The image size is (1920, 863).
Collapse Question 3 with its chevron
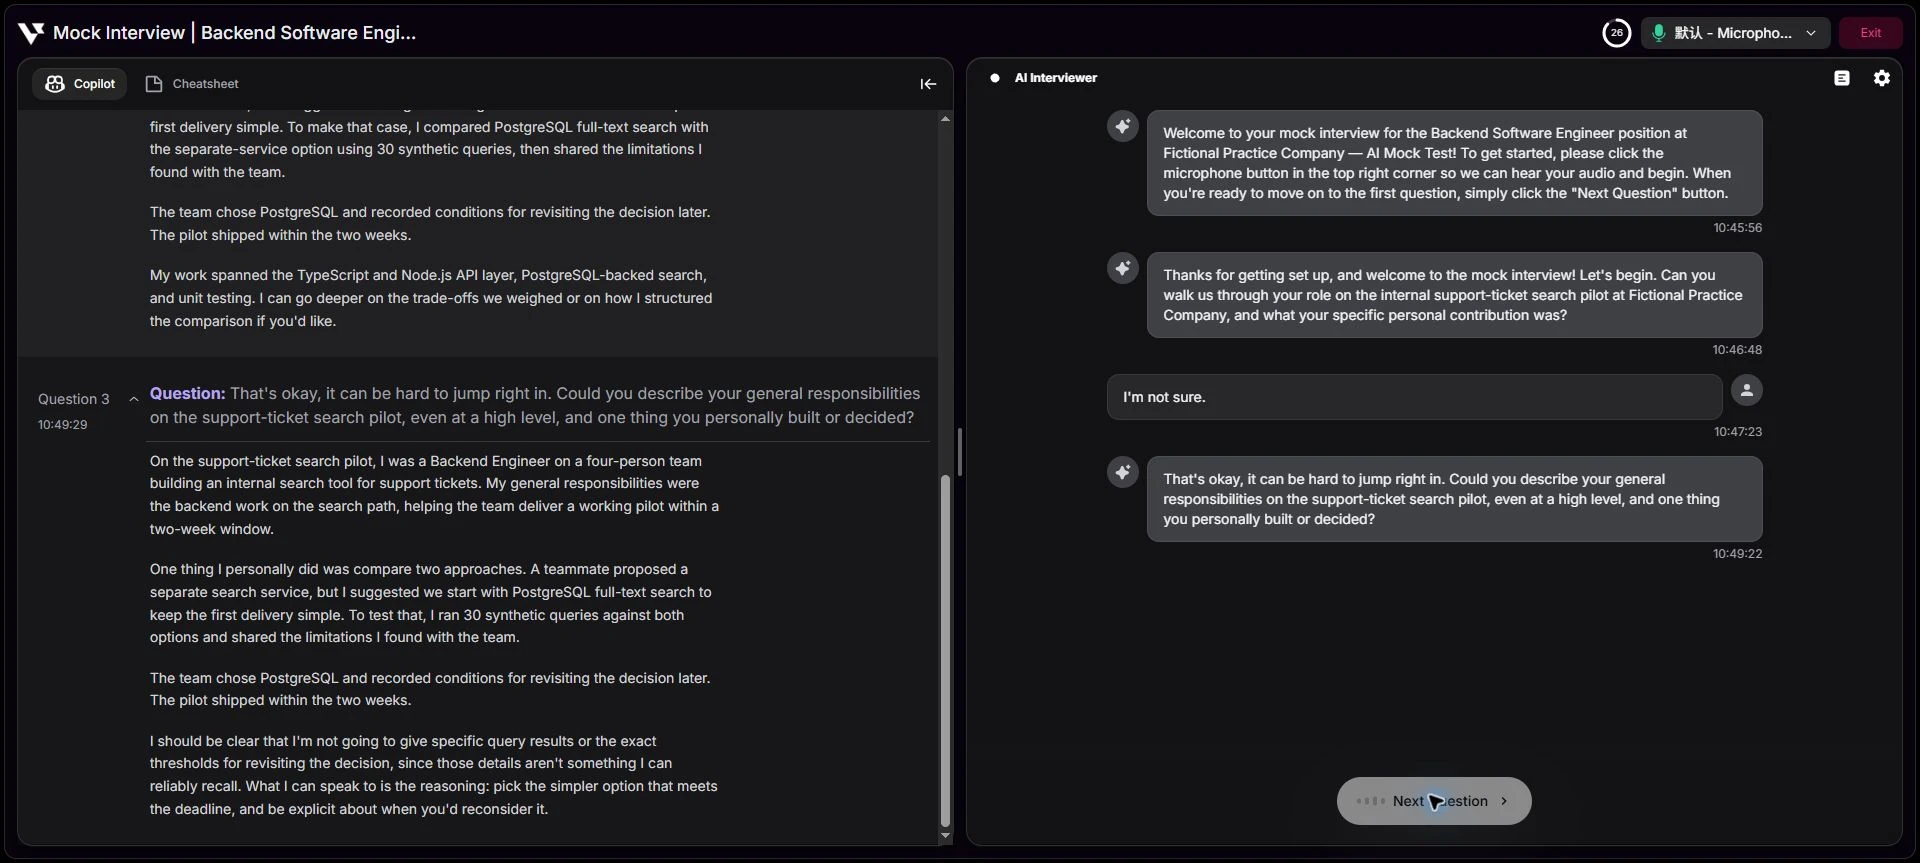pyautogui.click(x=134, y=399)
